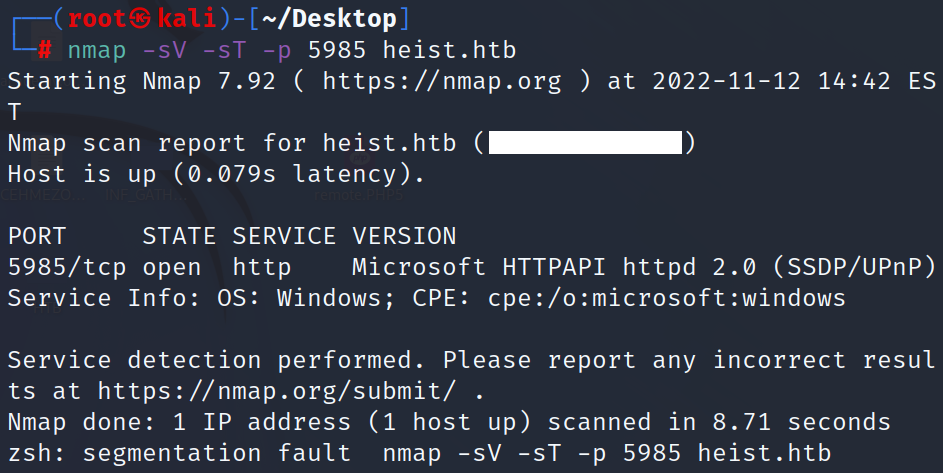Click the red # prompt symbol

tap(44, 49)
